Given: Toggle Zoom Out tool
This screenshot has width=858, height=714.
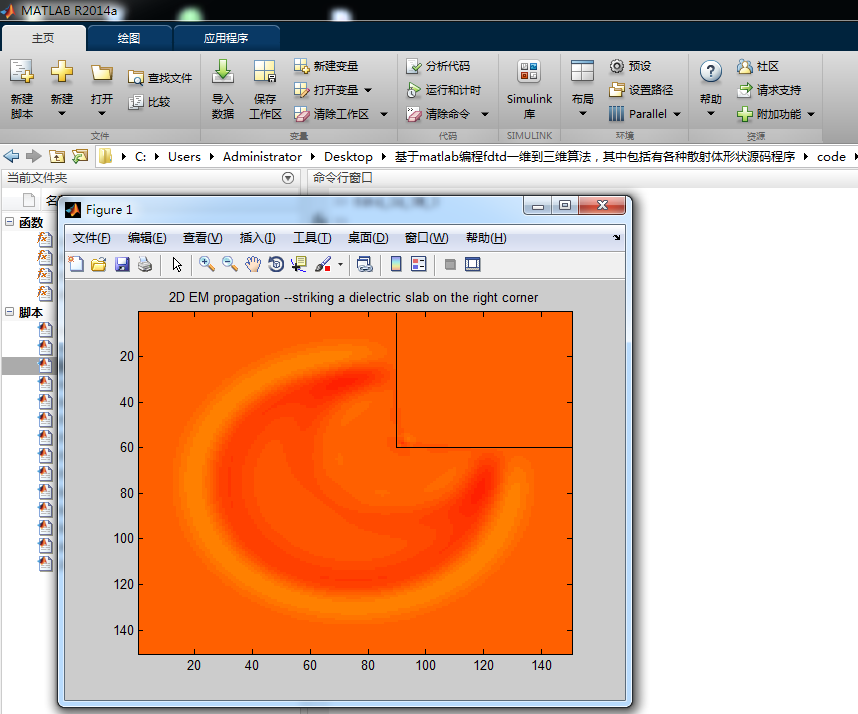Looking at the screenshot, I should (x=230, y=265).
